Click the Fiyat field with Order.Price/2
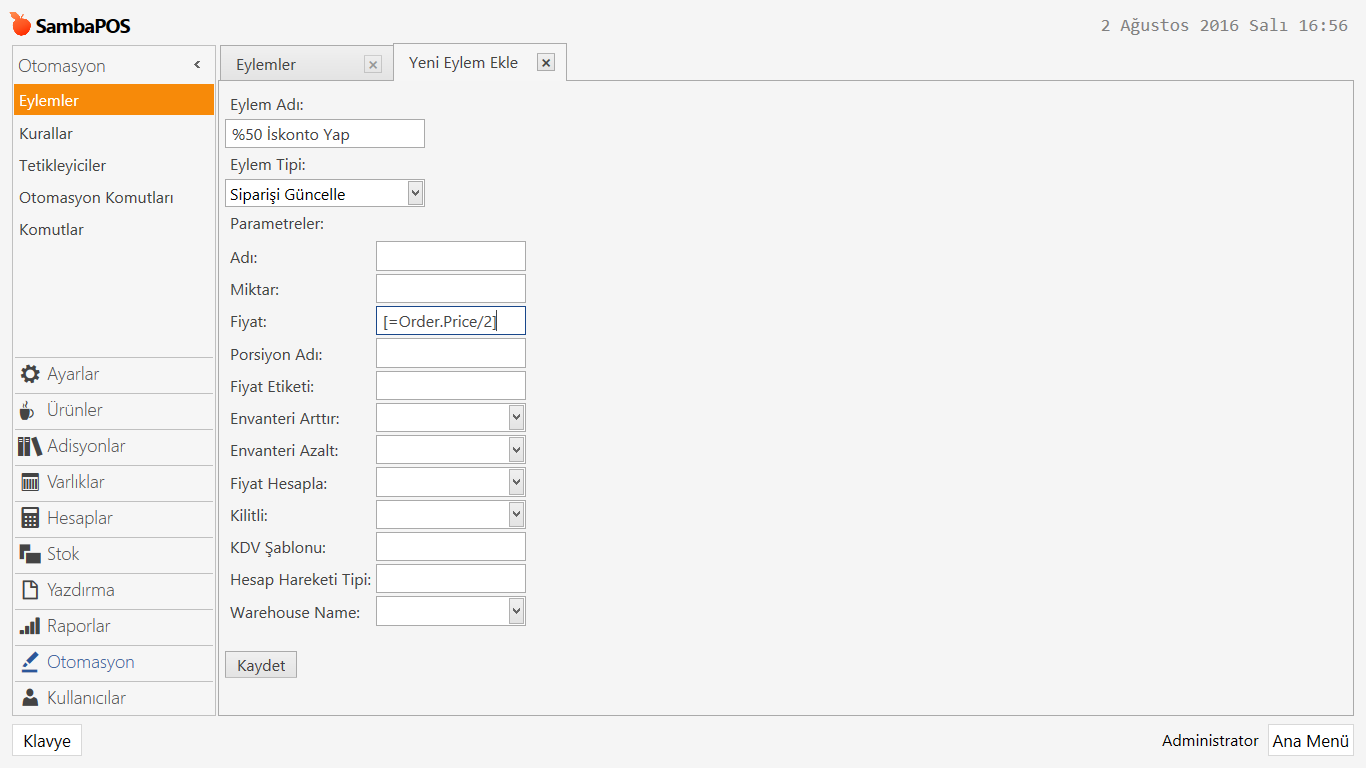The width and height of the screenshot is (1366, 768). click(451, 320)
